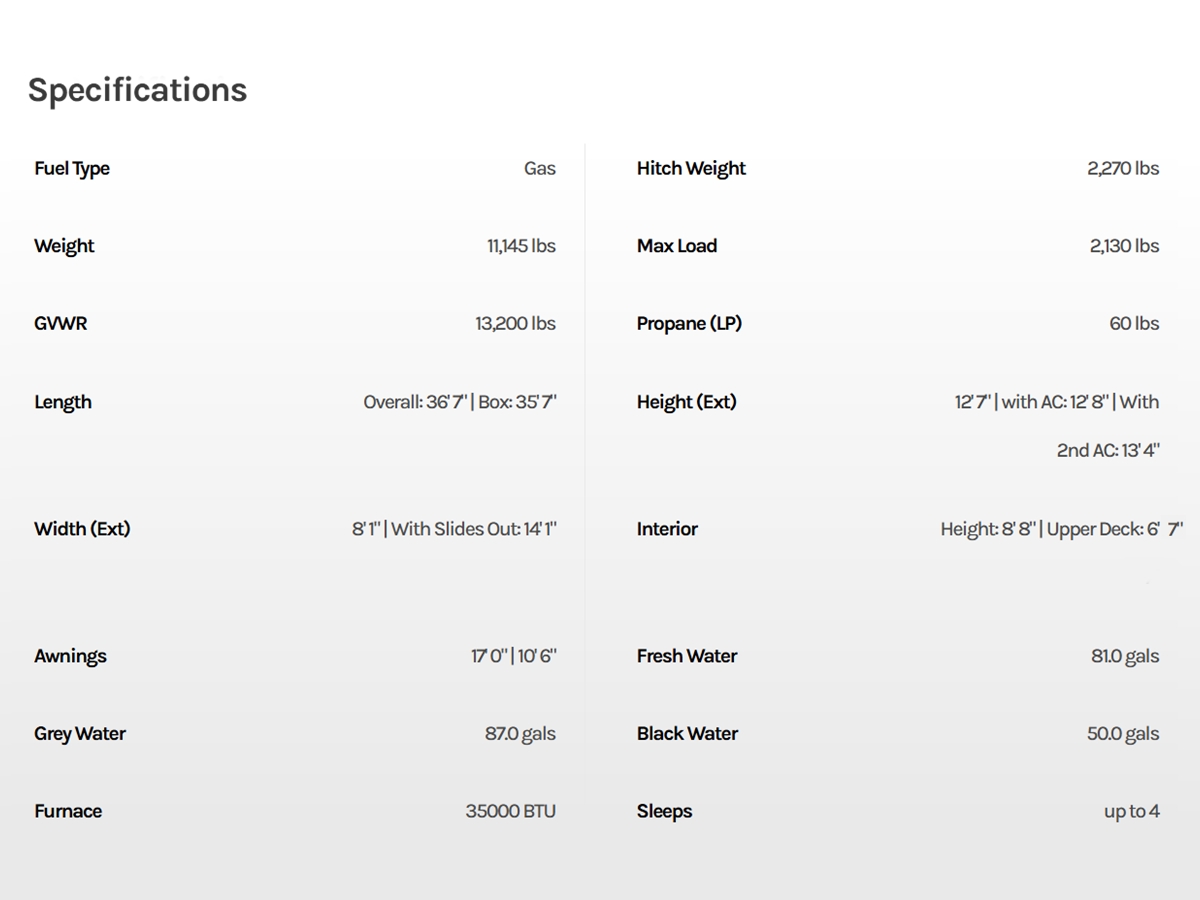Click the Propane (LP) label
The height and width of the screenshot is (900, 1200).
pyautogui.click(x=689, y=323)
